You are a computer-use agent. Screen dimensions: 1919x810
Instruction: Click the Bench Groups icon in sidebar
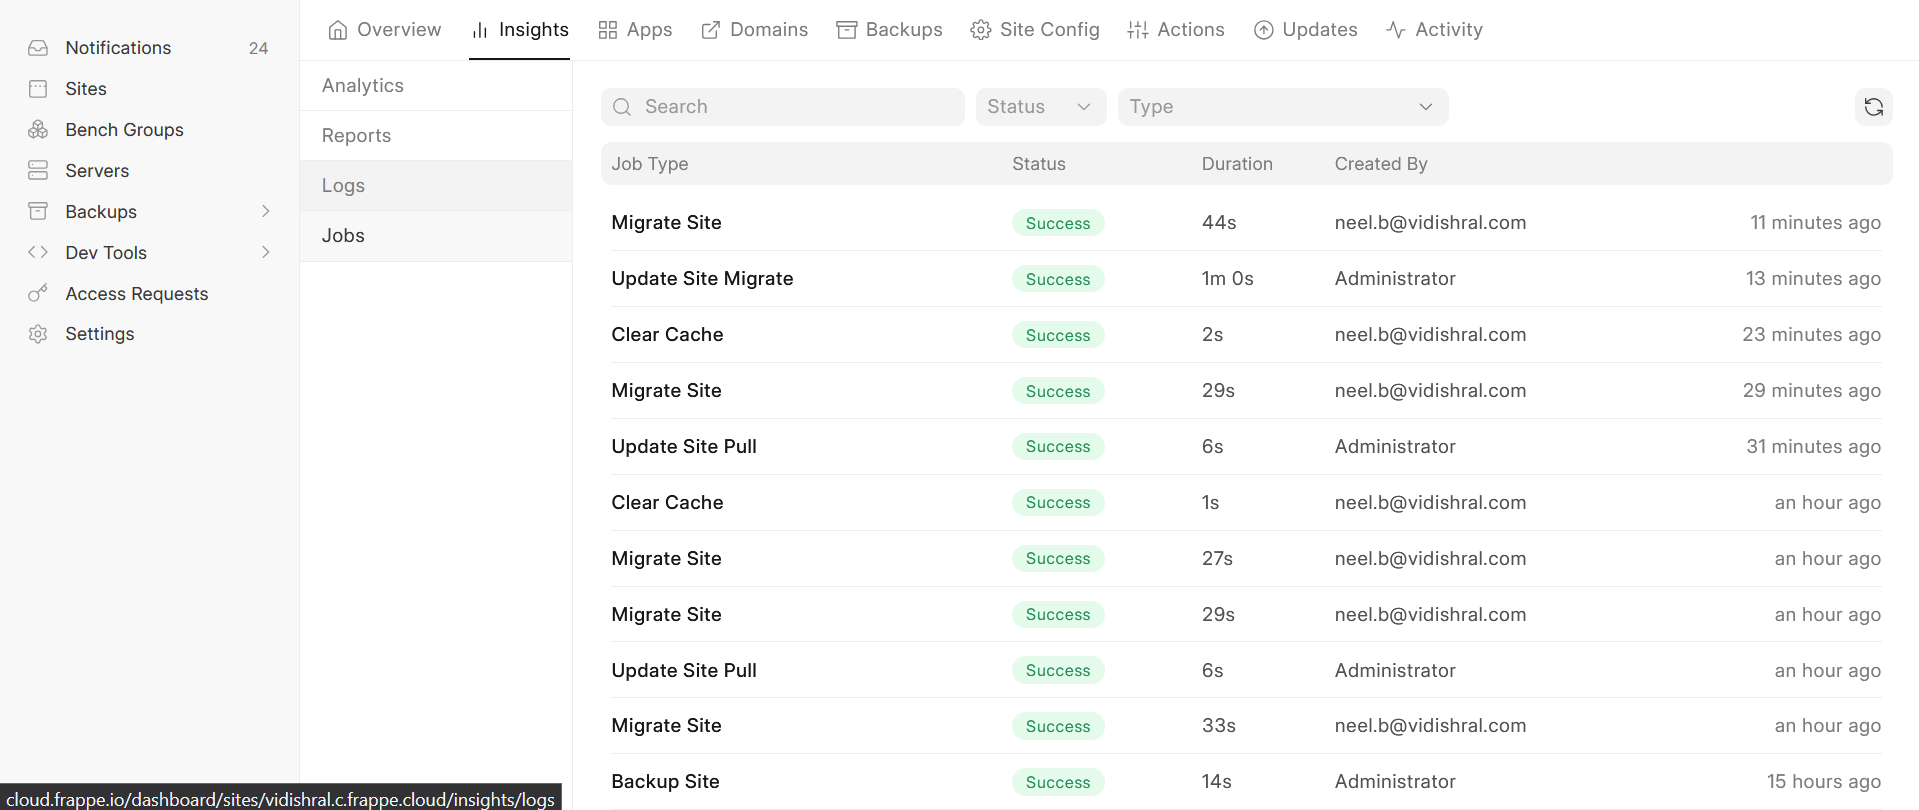pyautogui.click(x=38, y=130)
